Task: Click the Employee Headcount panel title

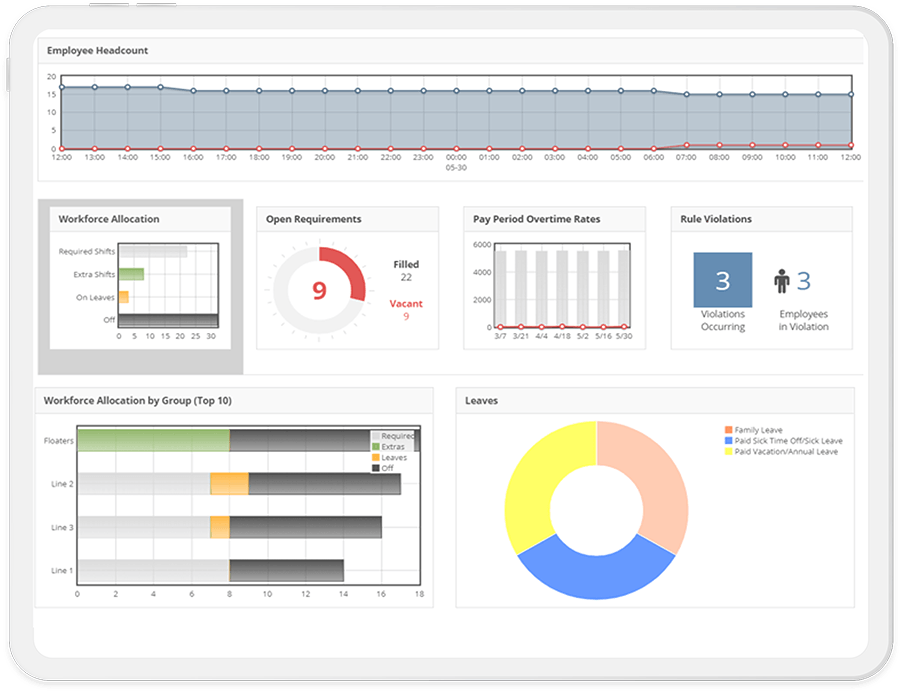Action: click(x=98, y=51)
